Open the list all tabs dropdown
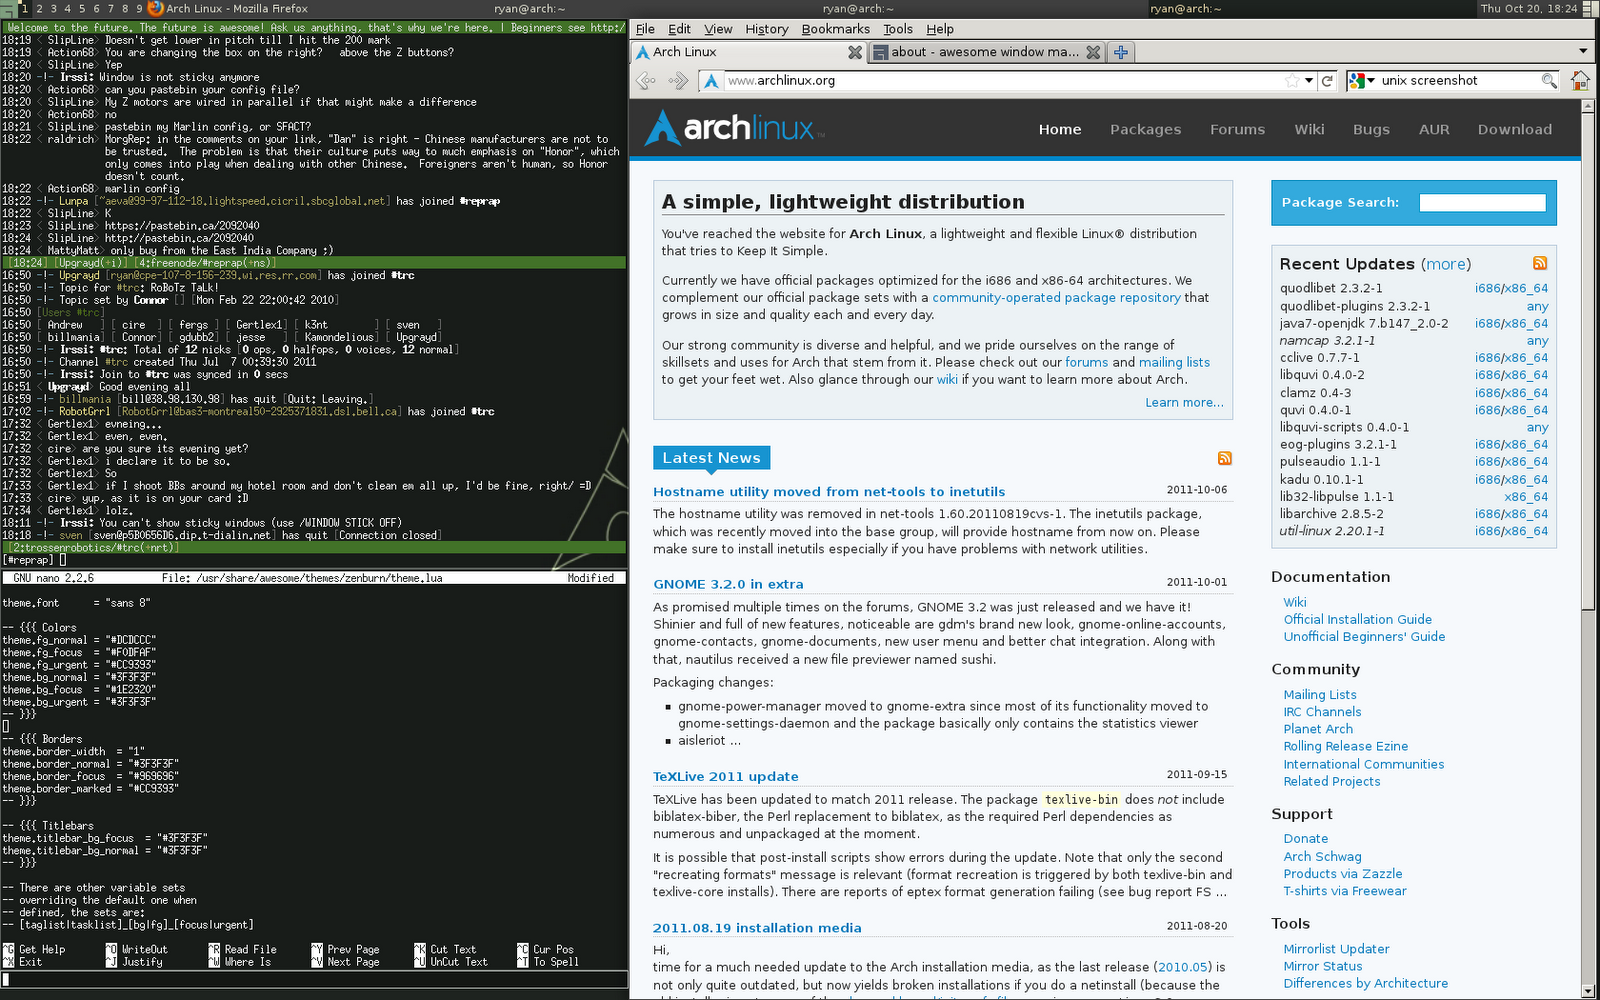 pyautogui.click(x=1583, y=51)
